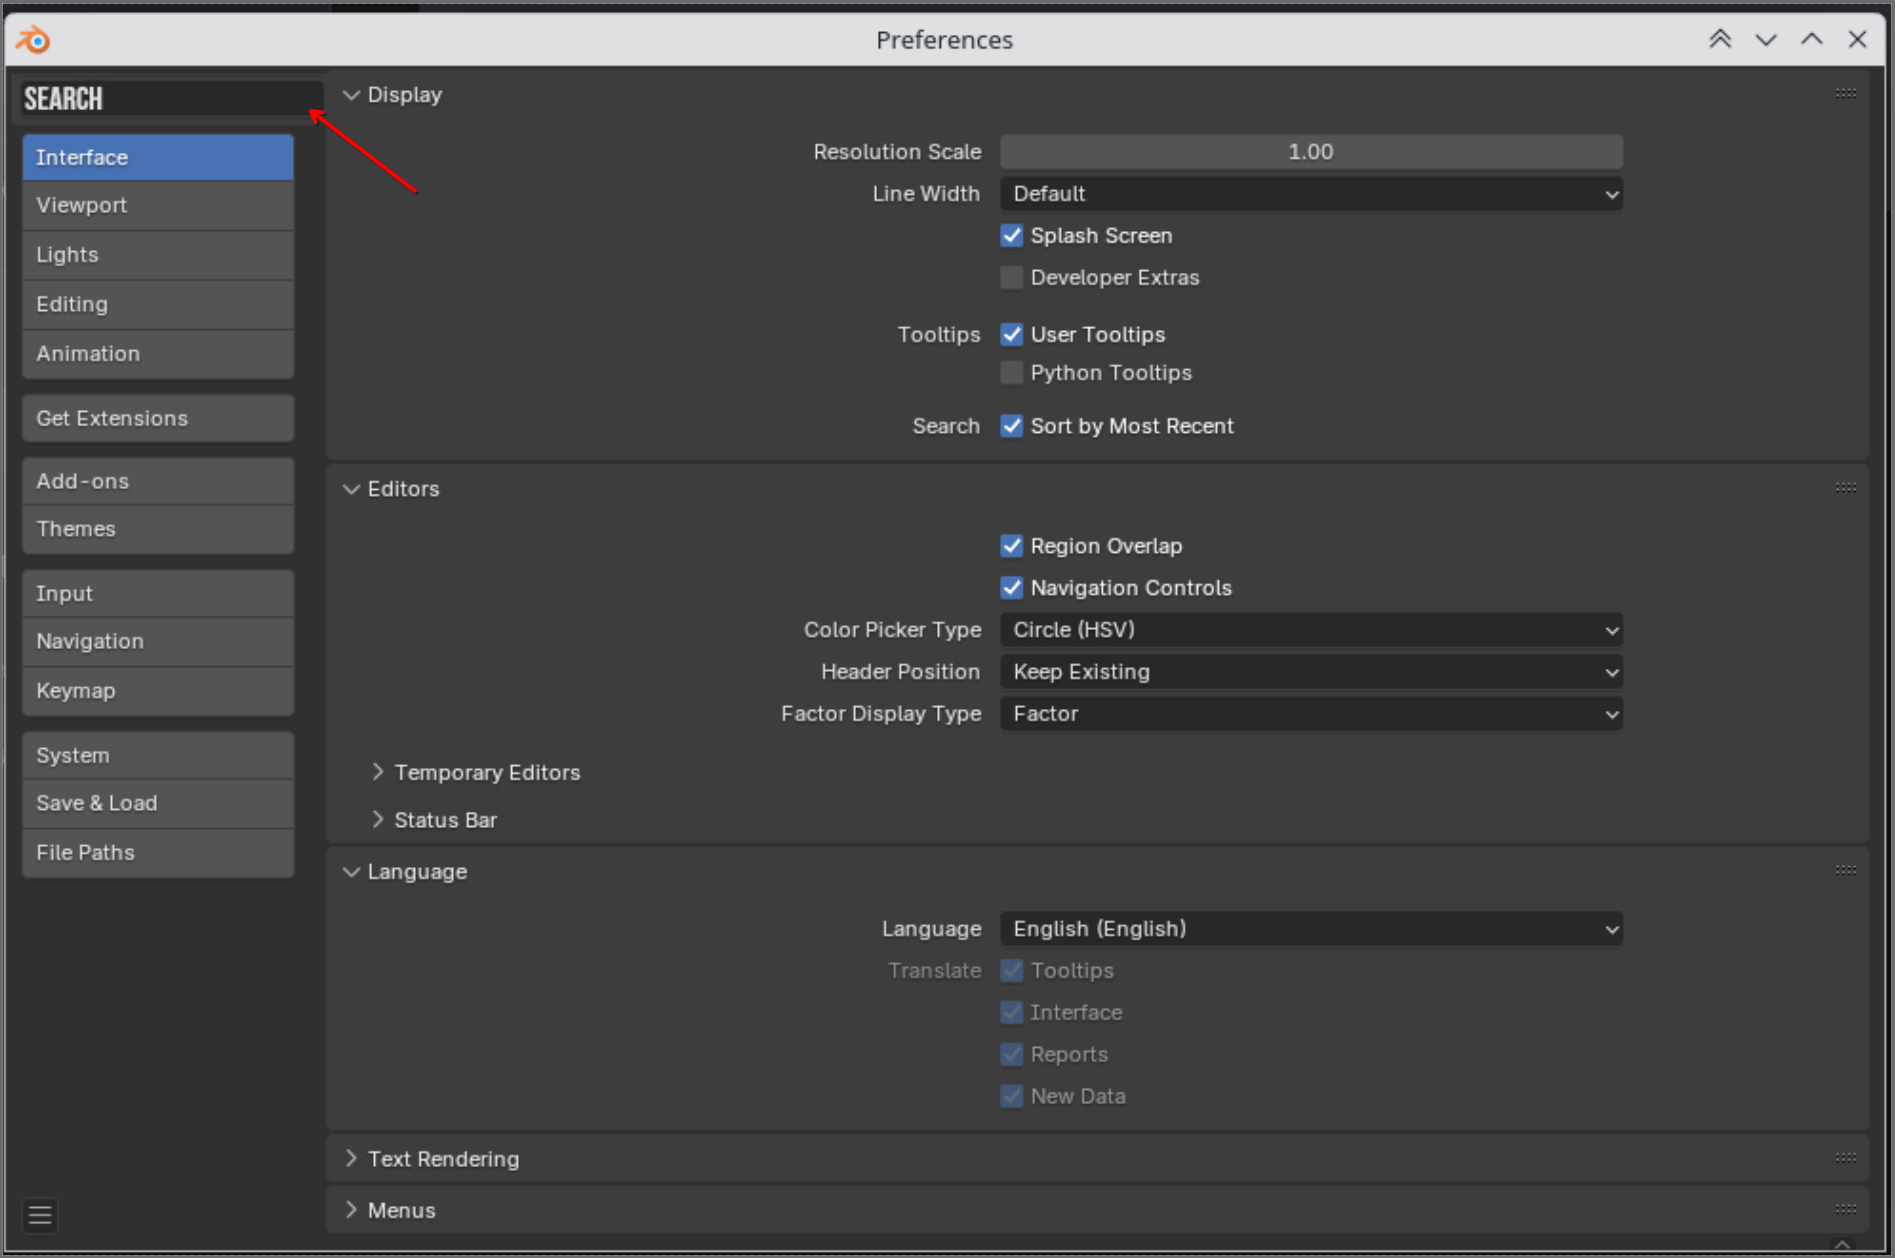Image resolution: width=1895 pixels, height=1258 pixels.
Task: Open the Color Picker Type dropdown
Action: (x=1311, y=630)
